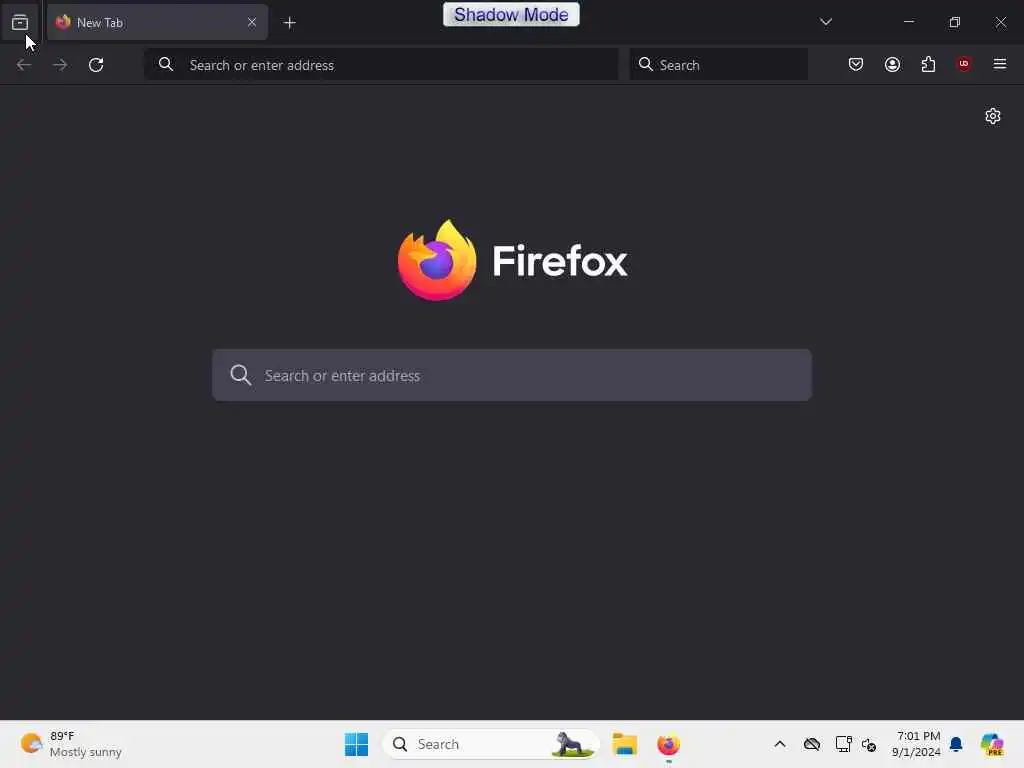Open the Firefox account menu
Screen dimensions: 1024x768
click(x=892, y=64)
